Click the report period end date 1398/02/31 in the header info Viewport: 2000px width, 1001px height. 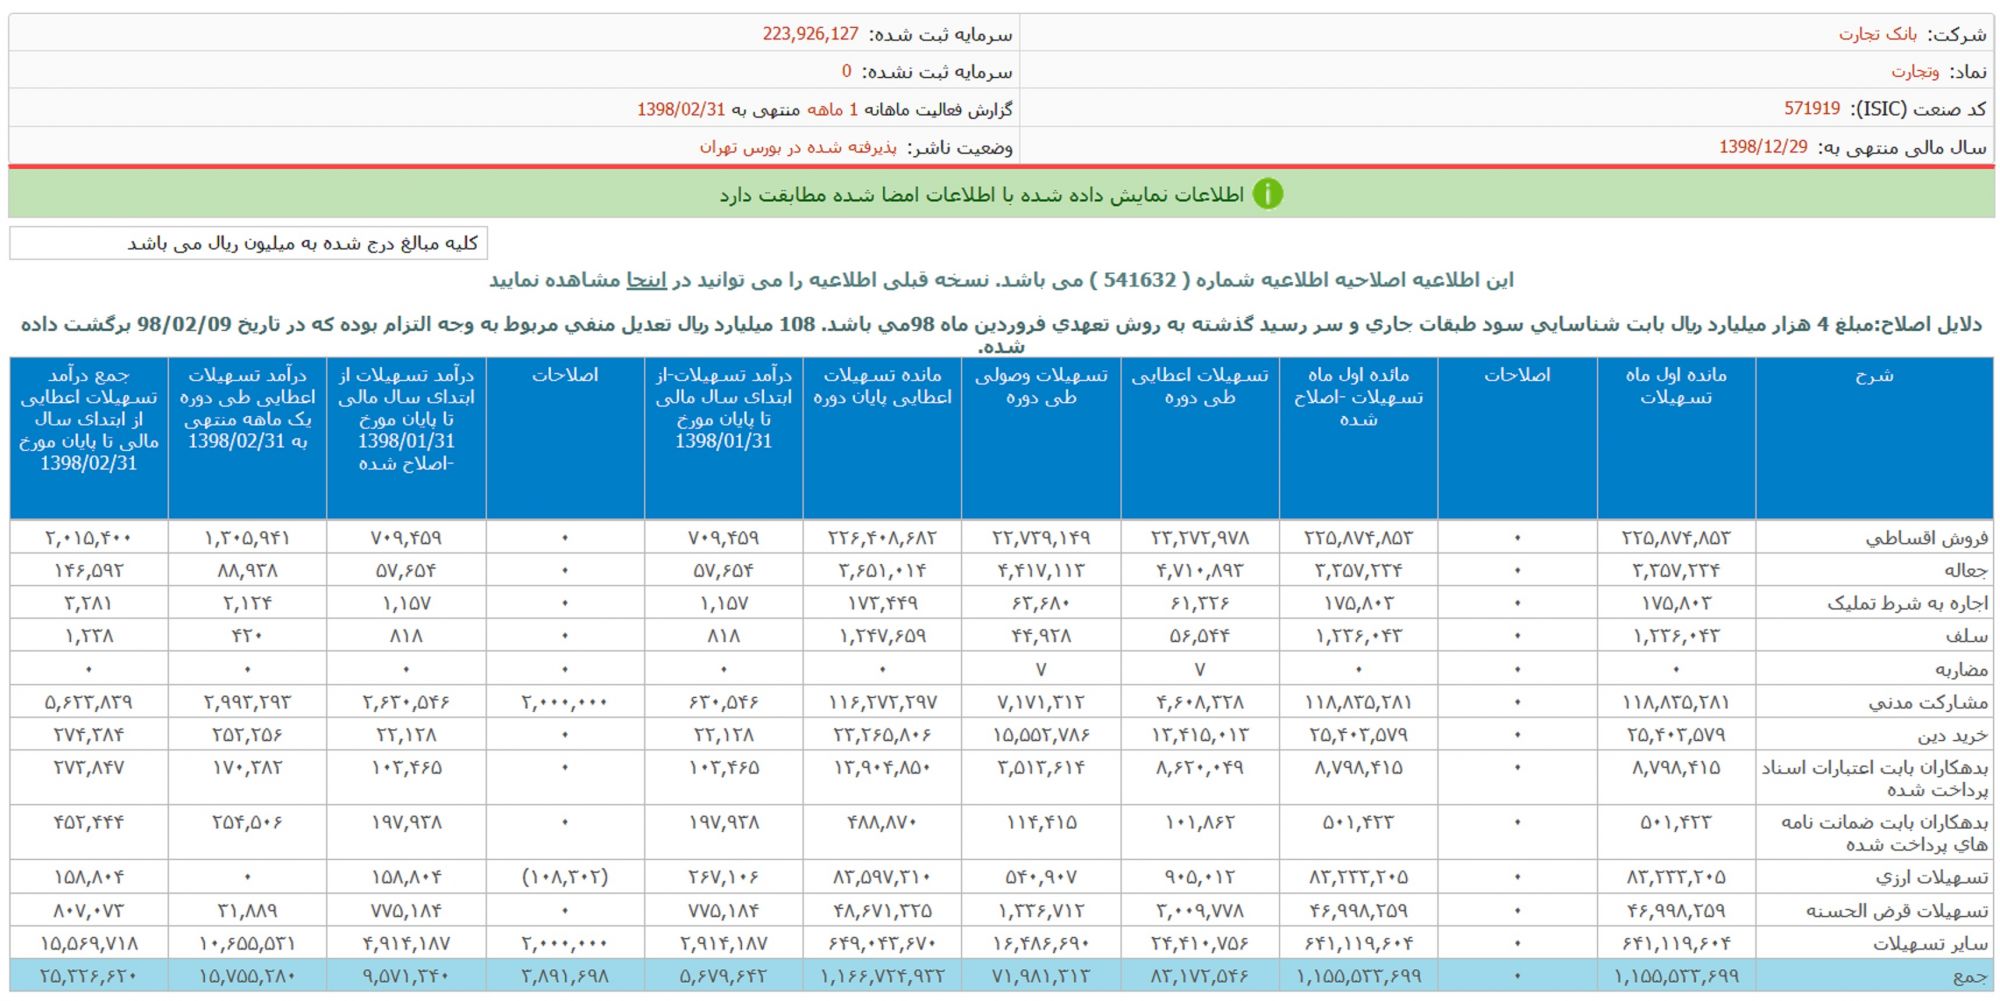coord(680,109)
